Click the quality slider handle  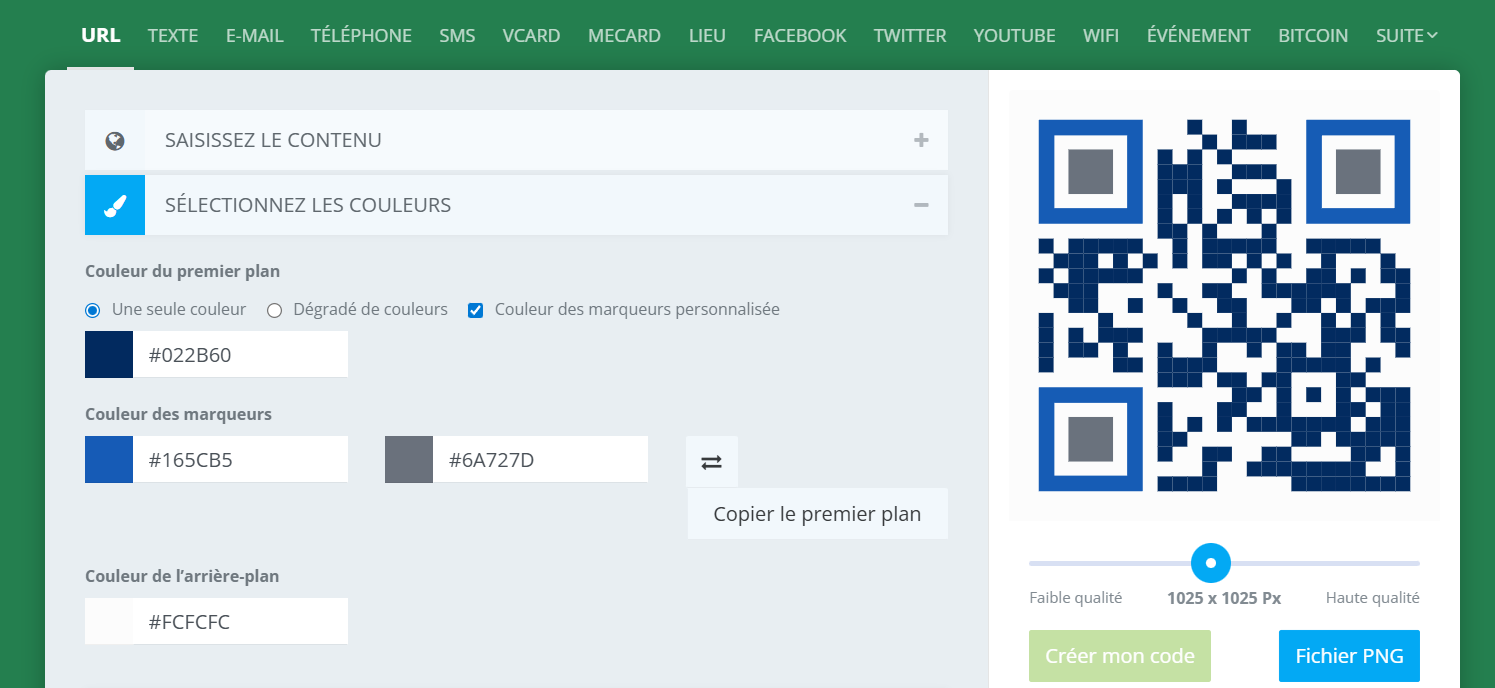click(1211, 563)
